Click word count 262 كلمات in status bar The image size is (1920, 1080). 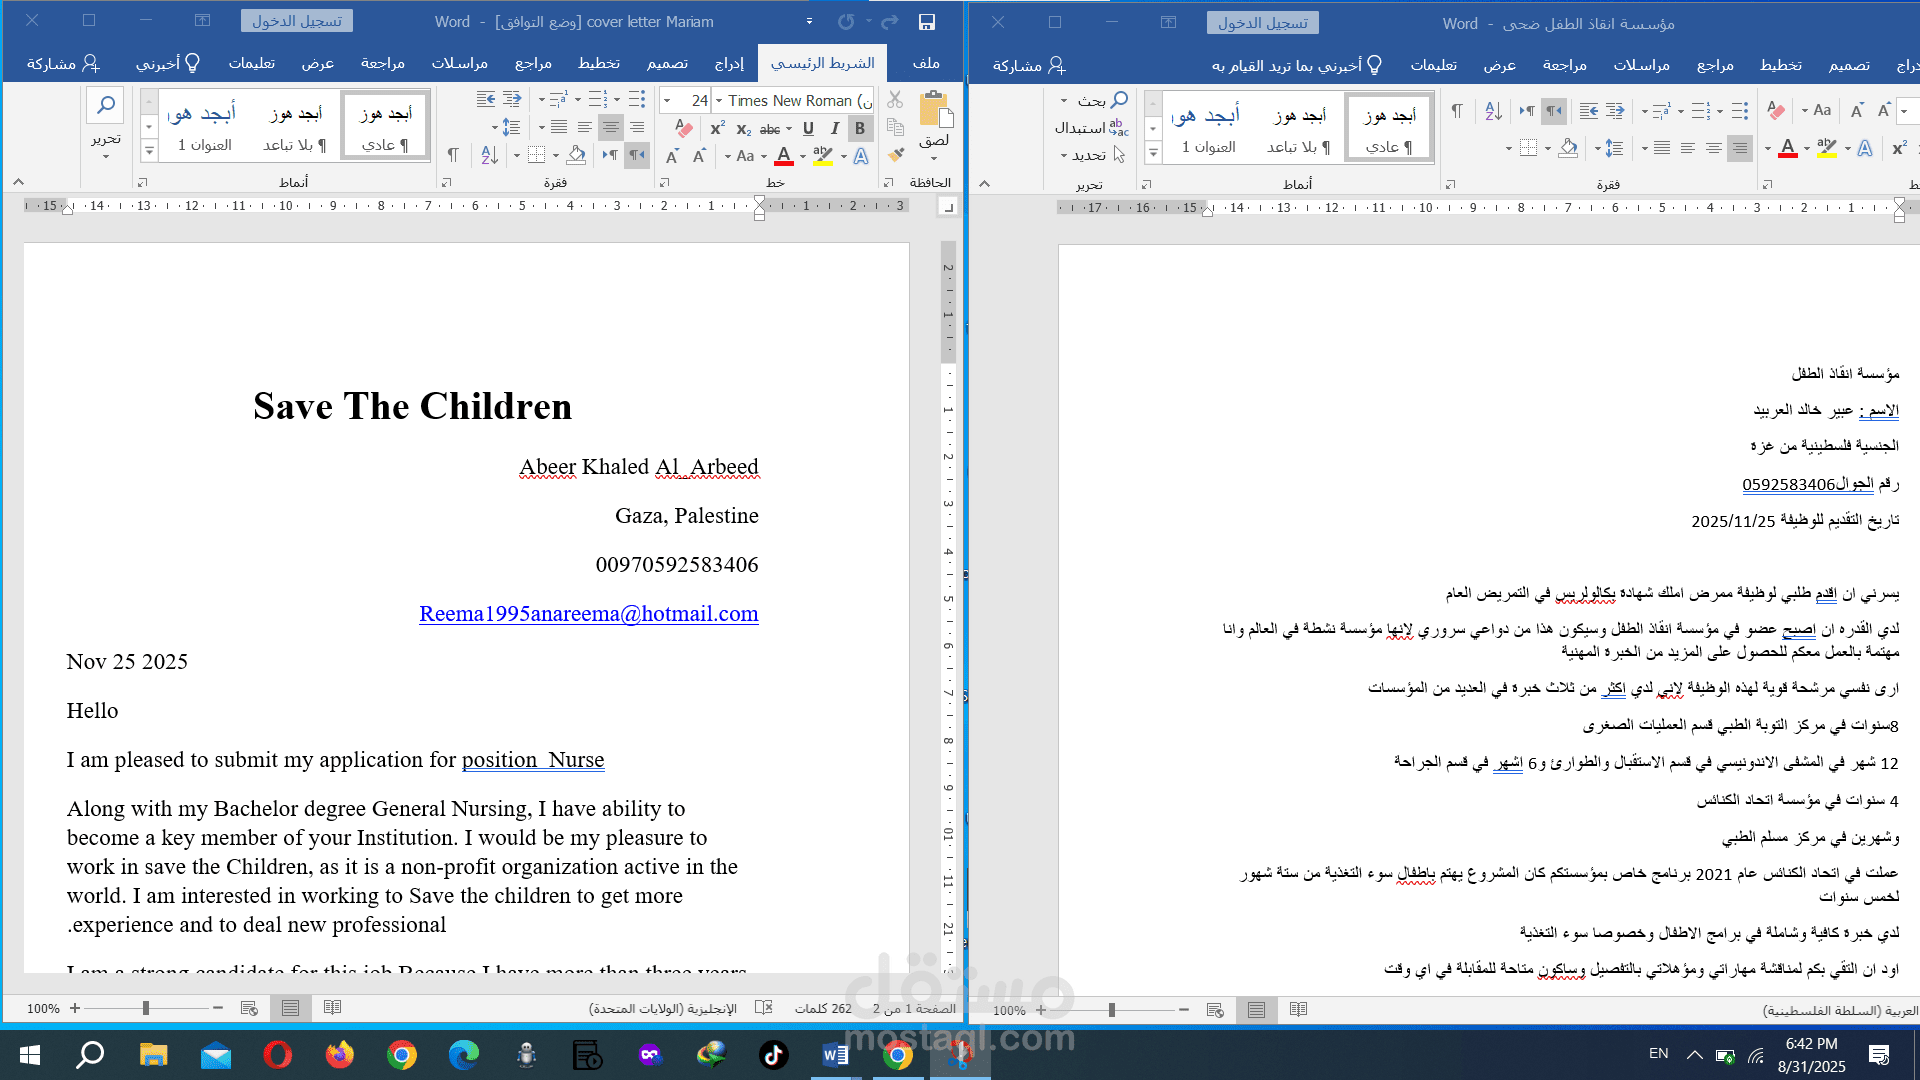point(823,1008)
